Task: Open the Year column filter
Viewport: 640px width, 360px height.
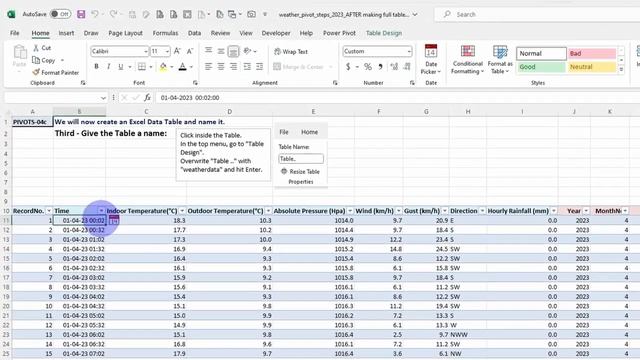Action: click(x=586, y=211)
